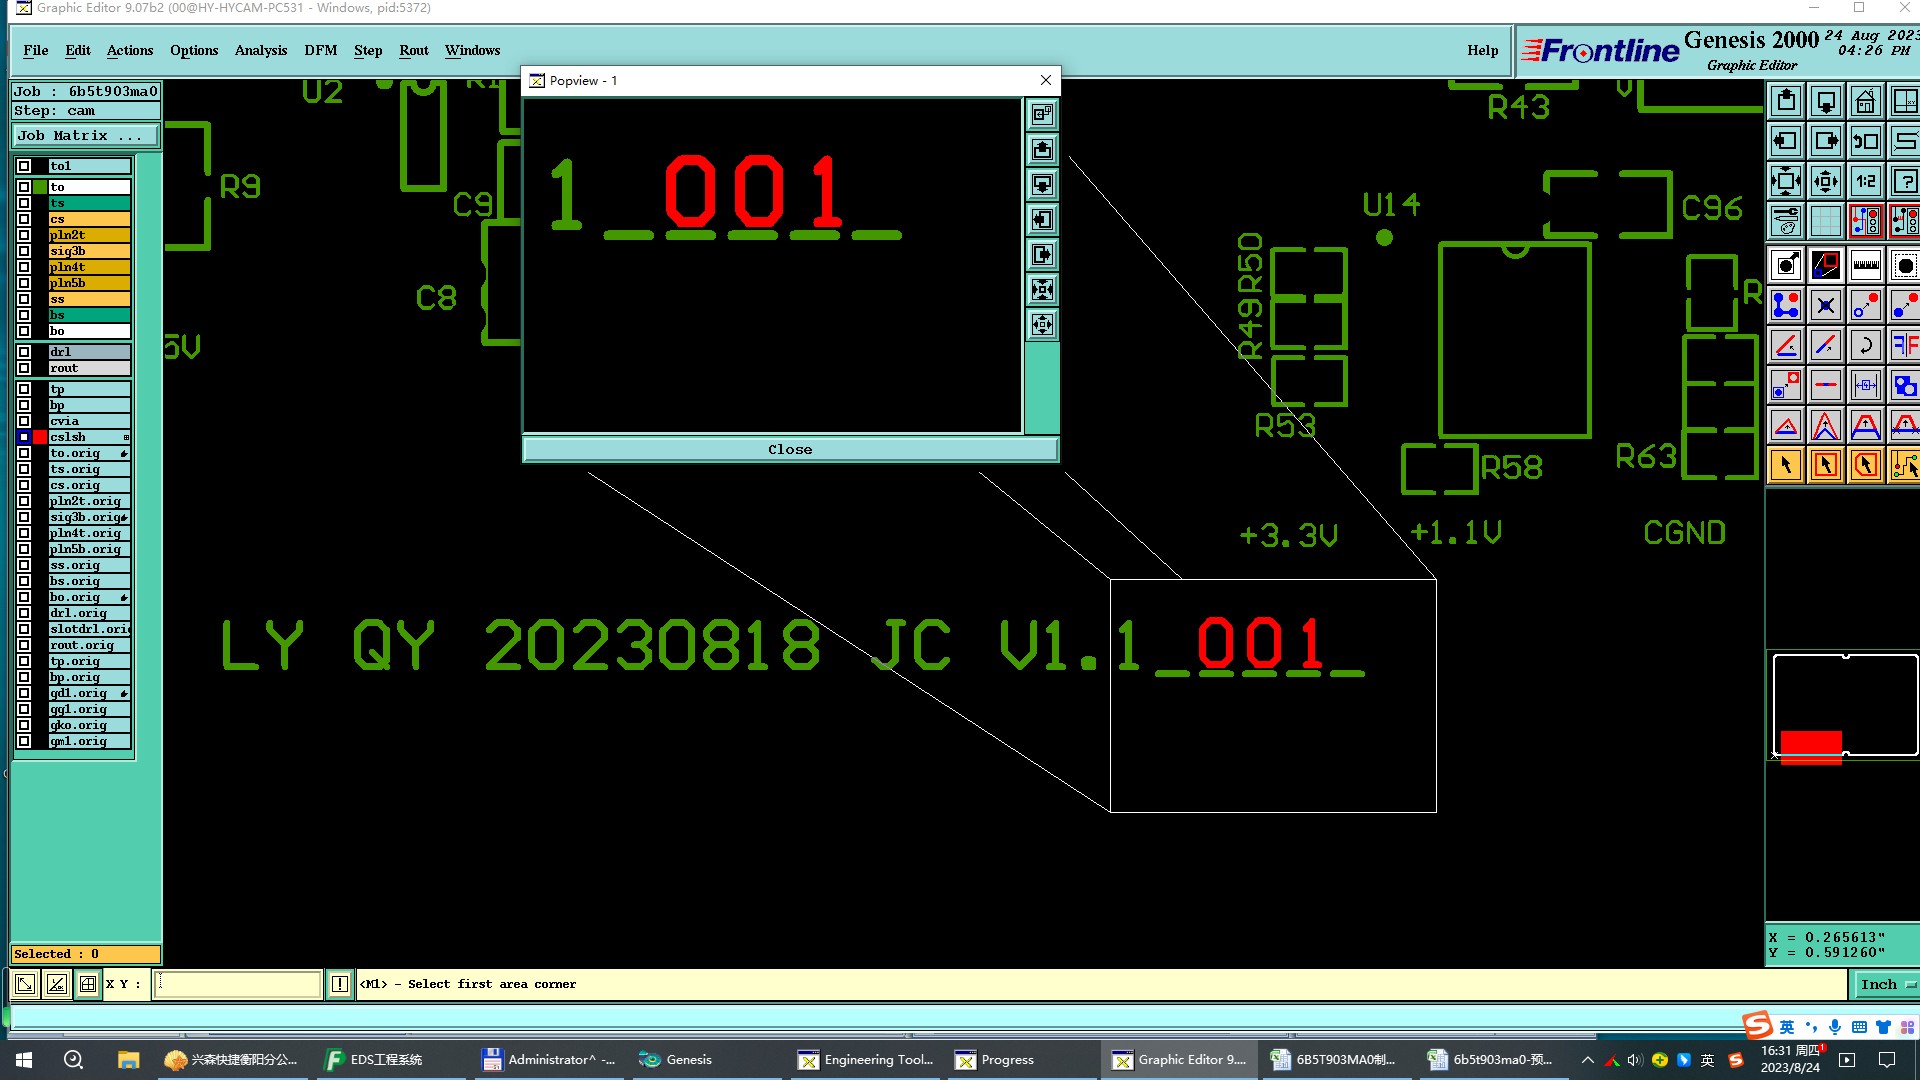This screenshot has width=1920, height=1080.
Task: Show hidden system tray icons chevron
Action: [1587, 1060]
